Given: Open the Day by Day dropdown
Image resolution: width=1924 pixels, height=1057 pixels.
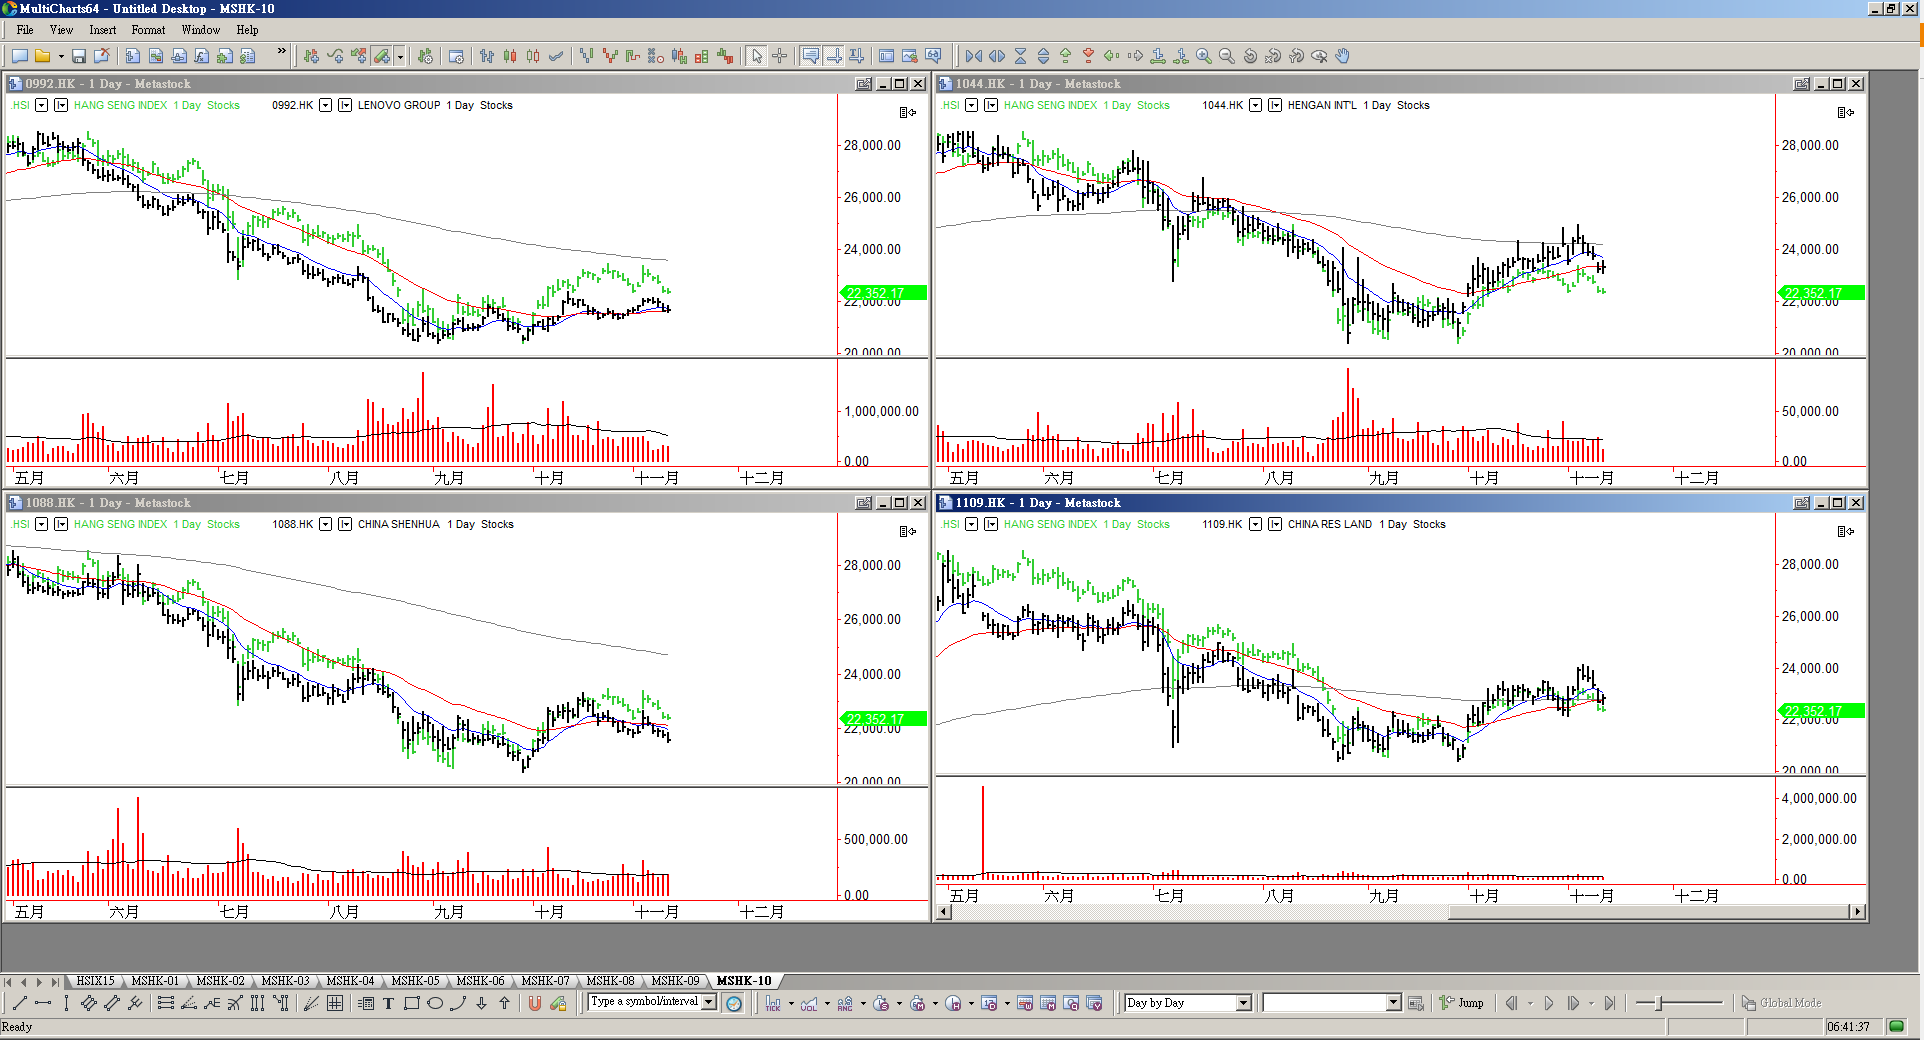Looking at the screenshot, I should click(1243, 1003).
